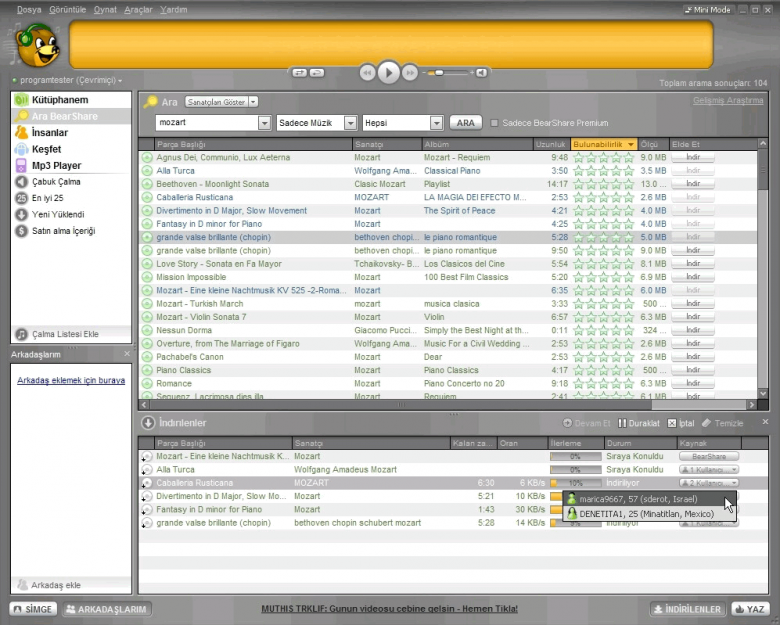Click play icon beside Nessun Dorma
The width and height of the screenshot is (780, 625).
(147, 330)
